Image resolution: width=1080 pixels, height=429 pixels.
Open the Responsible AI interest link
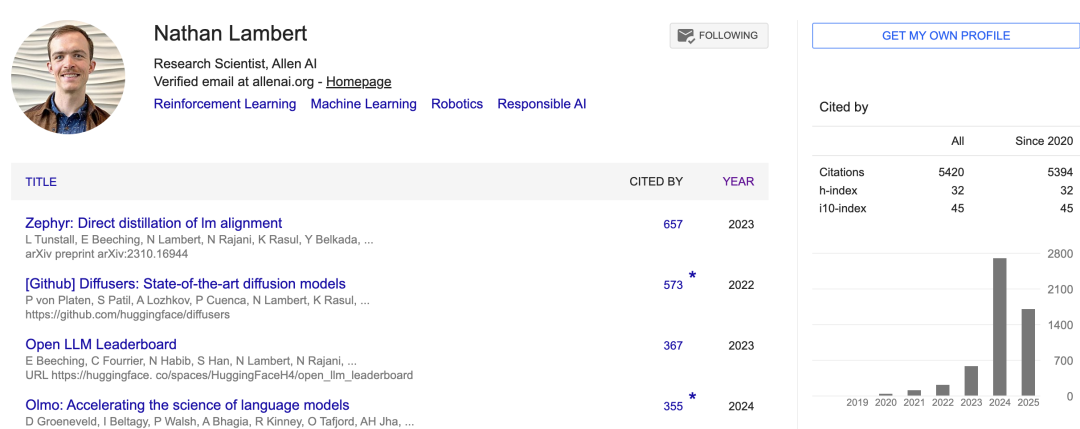coord(541,104)
